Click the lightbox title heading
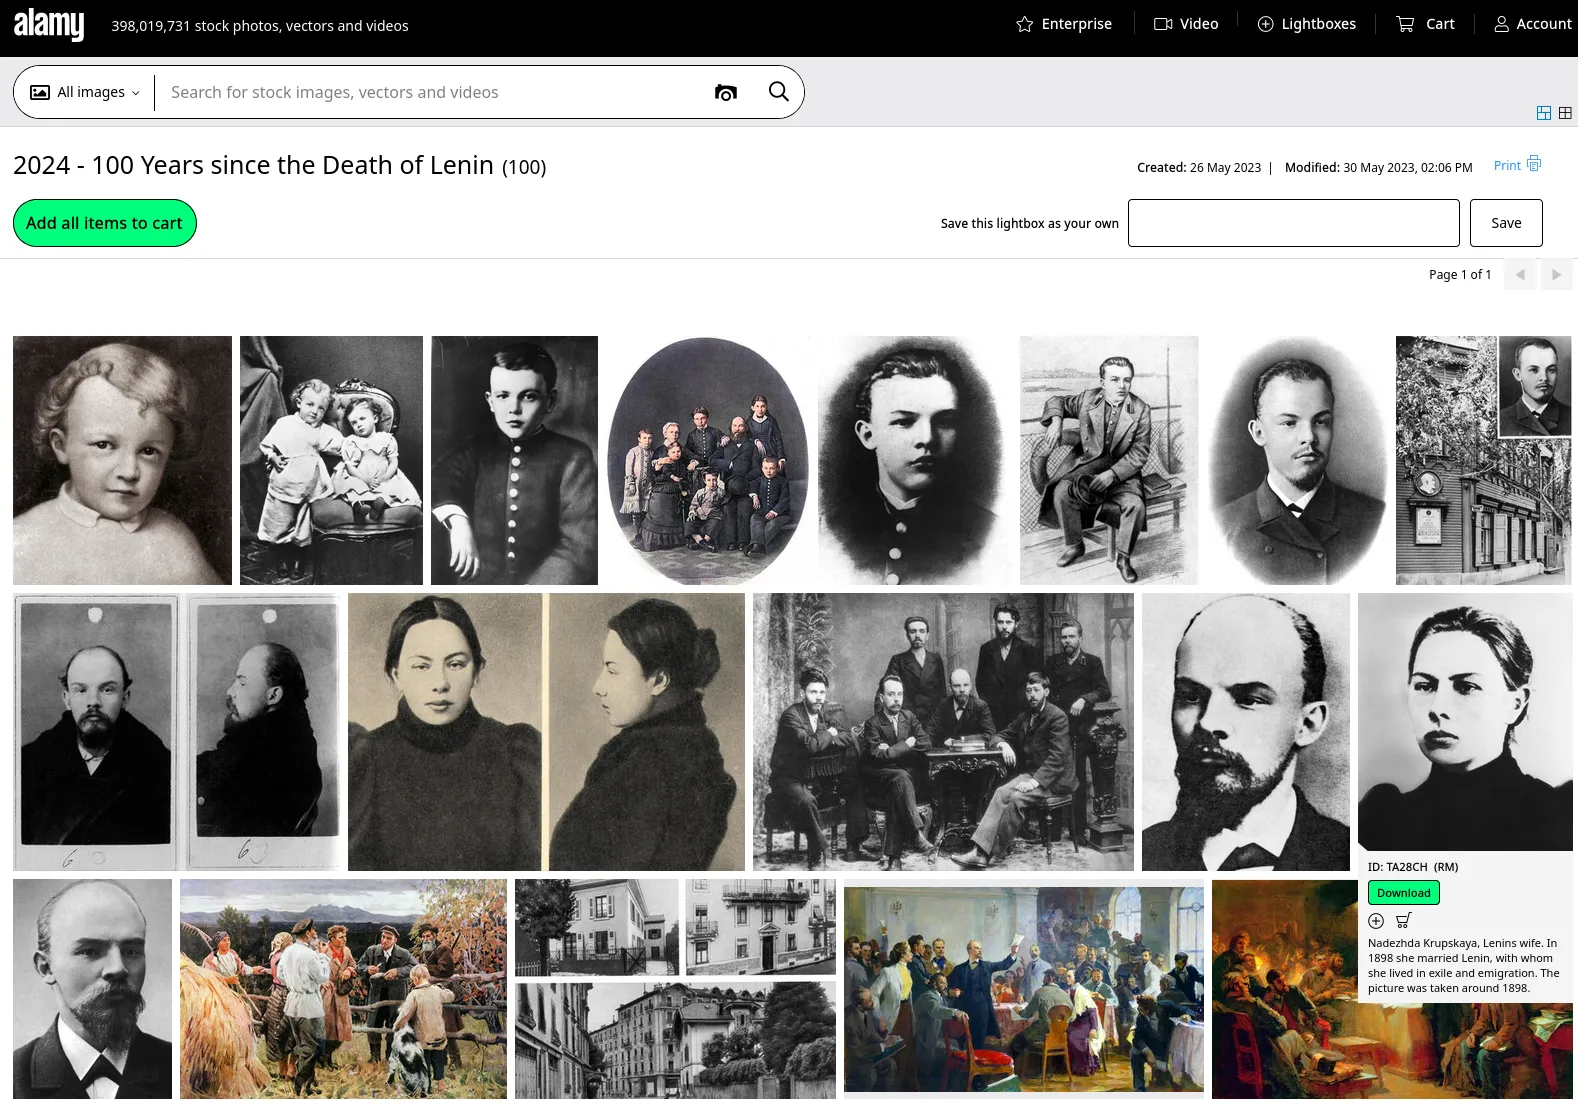 click(279, 165)
